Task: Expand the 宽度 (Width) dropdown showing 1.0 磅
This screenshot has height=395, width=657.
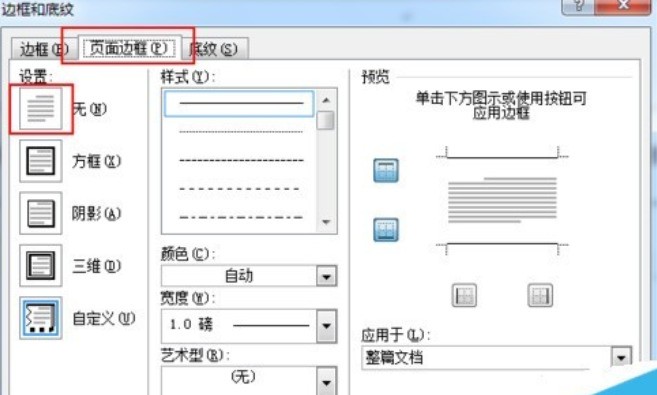Action: click(x=249, y=326)
